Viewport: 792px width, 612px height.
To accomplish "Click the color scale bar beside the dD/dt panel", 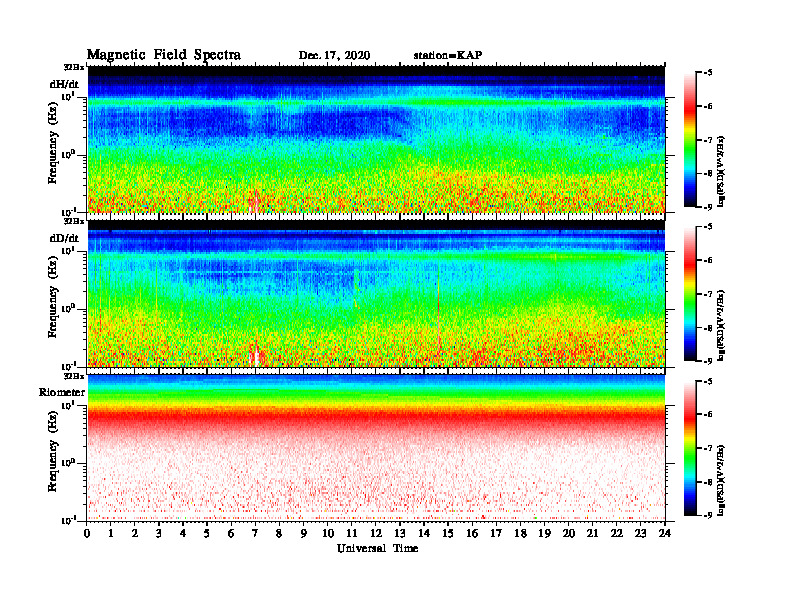I will (690, 293).
